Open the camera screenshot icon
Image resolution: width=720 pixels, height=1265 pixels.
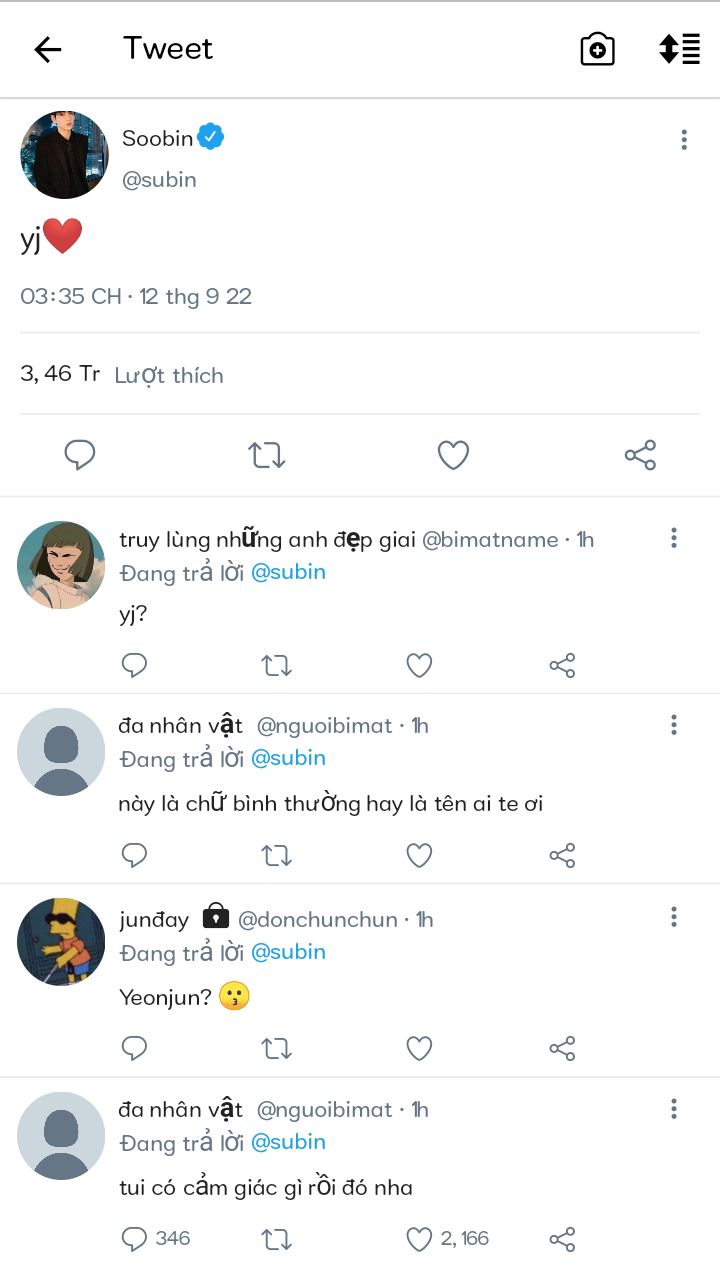[x=597, y=49]
